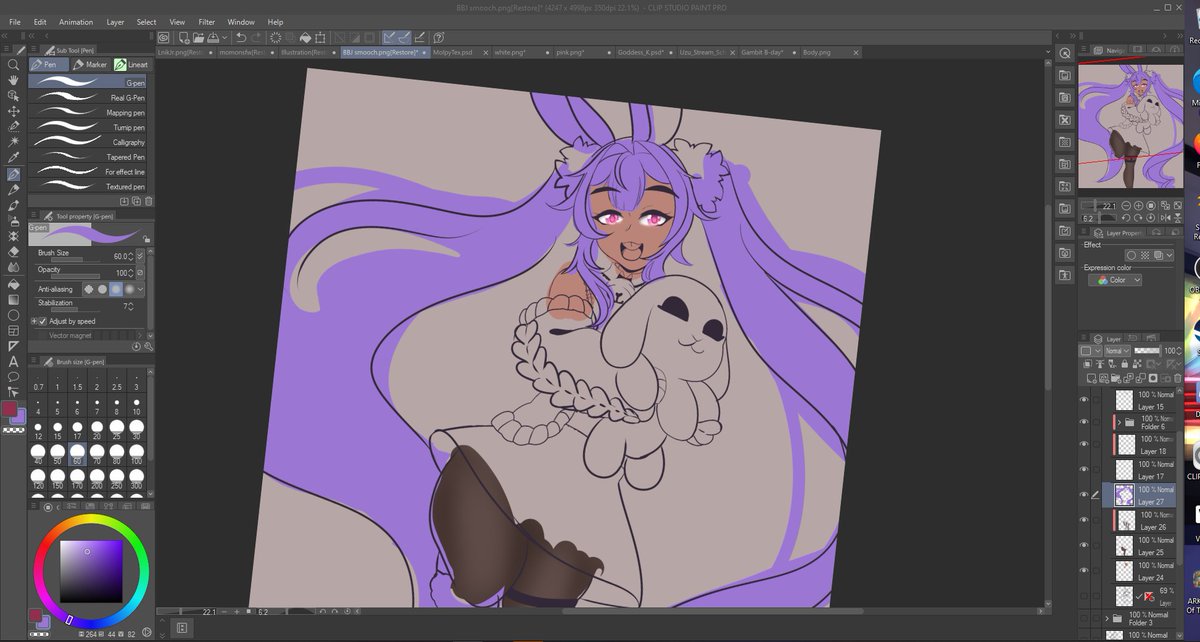Open the layer blending mode Normal dropdown

click(x=1117, y=351)
